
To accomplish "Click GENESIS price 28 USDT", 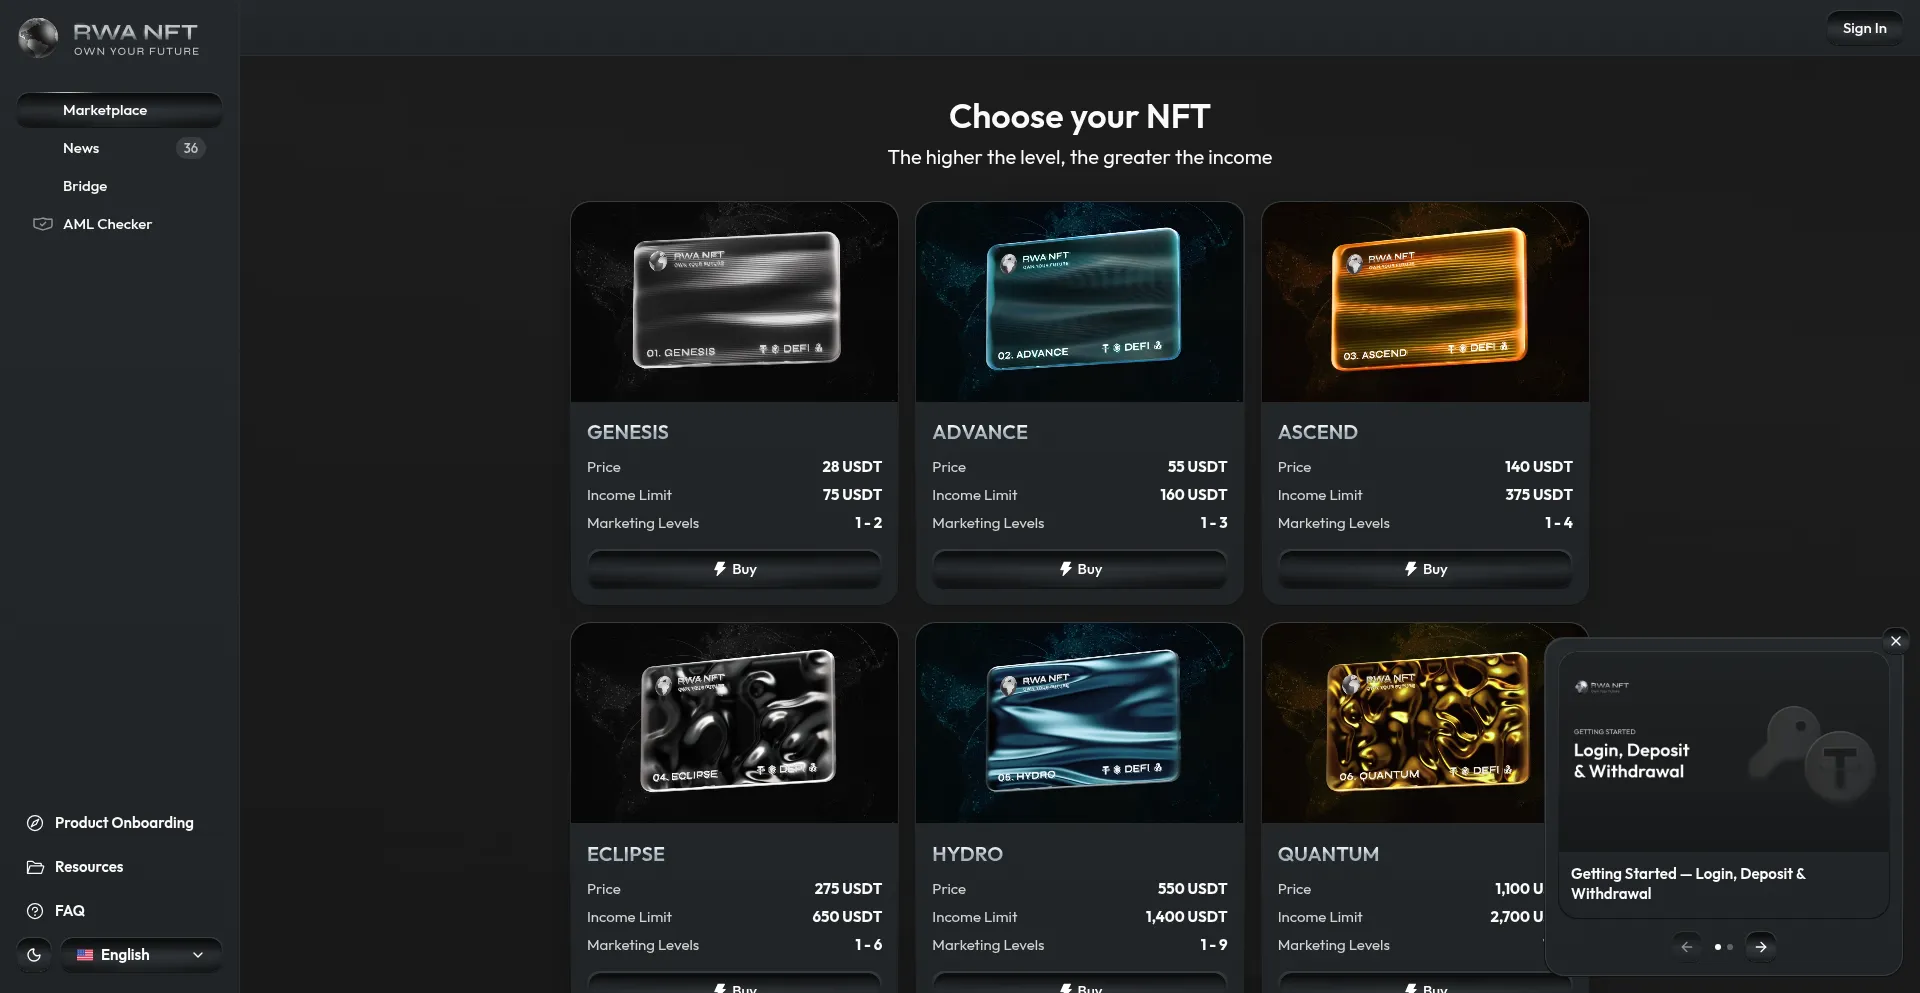I will 852,467.
